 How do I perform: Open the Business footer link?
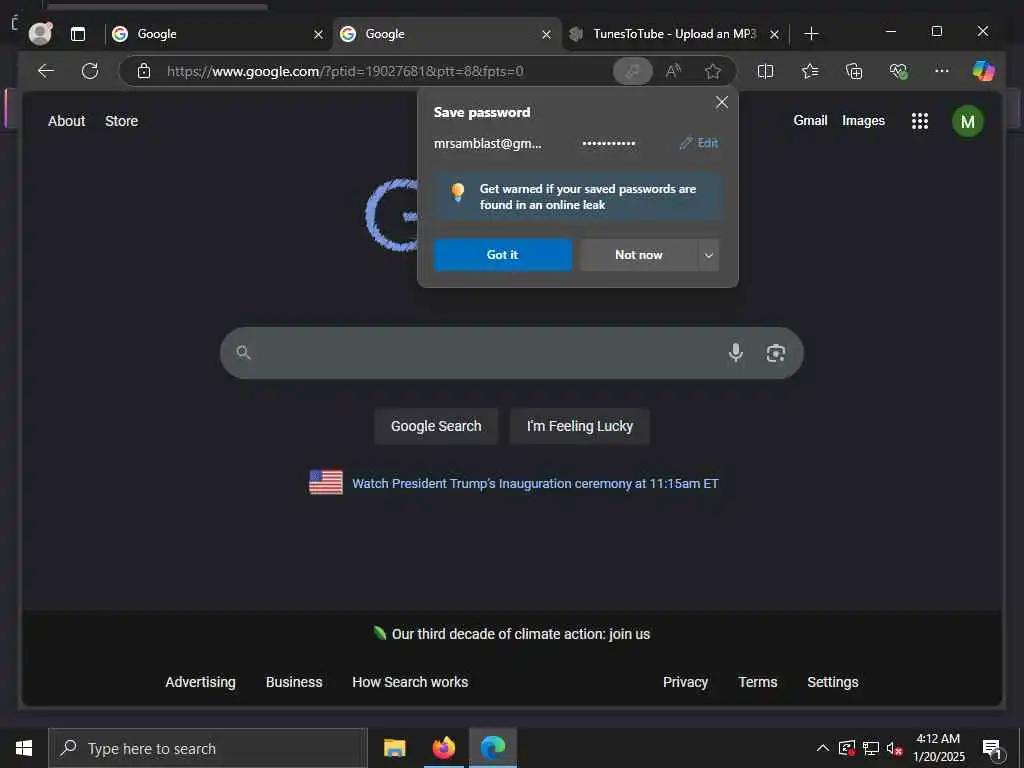(x=294, y=682)
